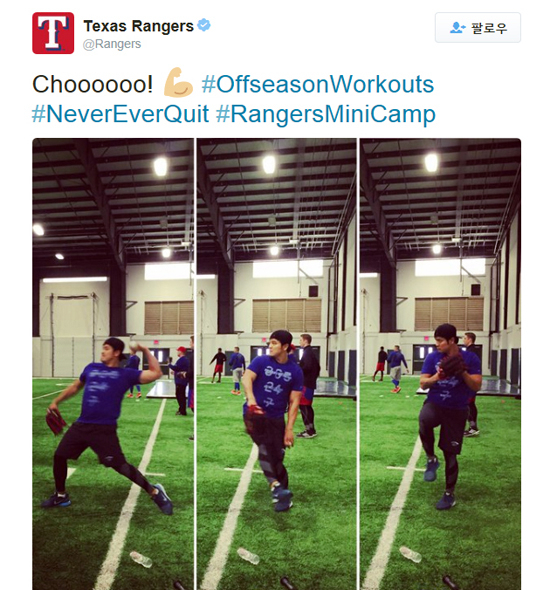View the right photo of player winding up

click(440, 364)
